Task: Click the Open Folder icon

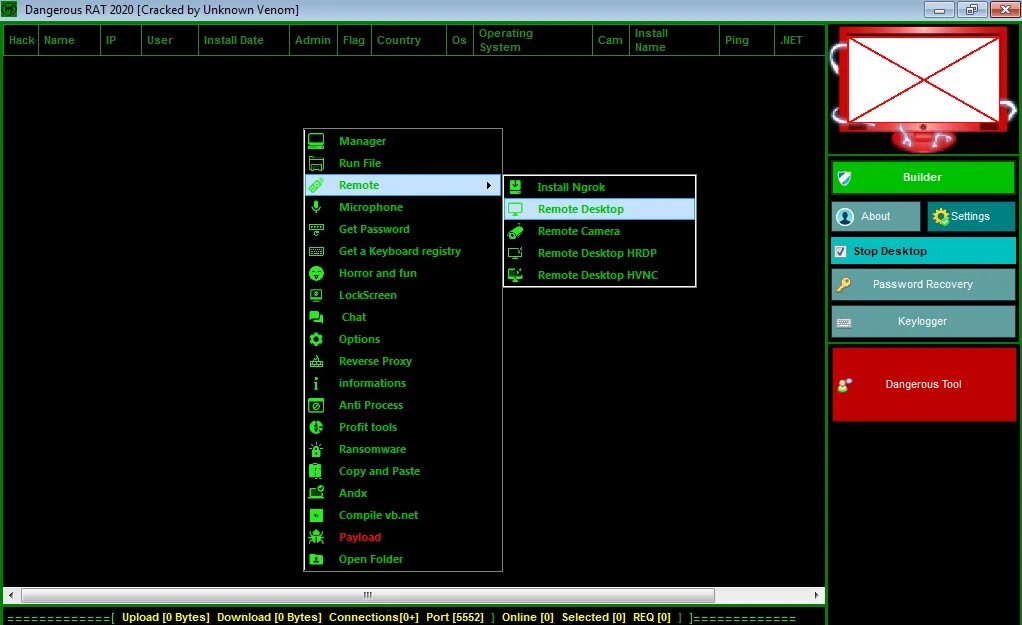Action: pos(316,559)
